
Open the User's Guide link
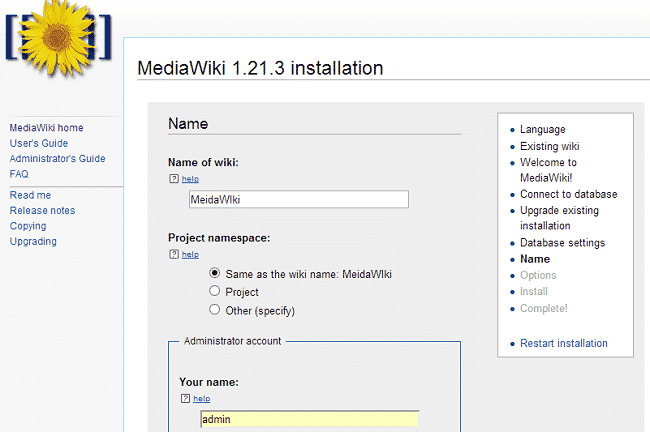(x=39, y=143)
